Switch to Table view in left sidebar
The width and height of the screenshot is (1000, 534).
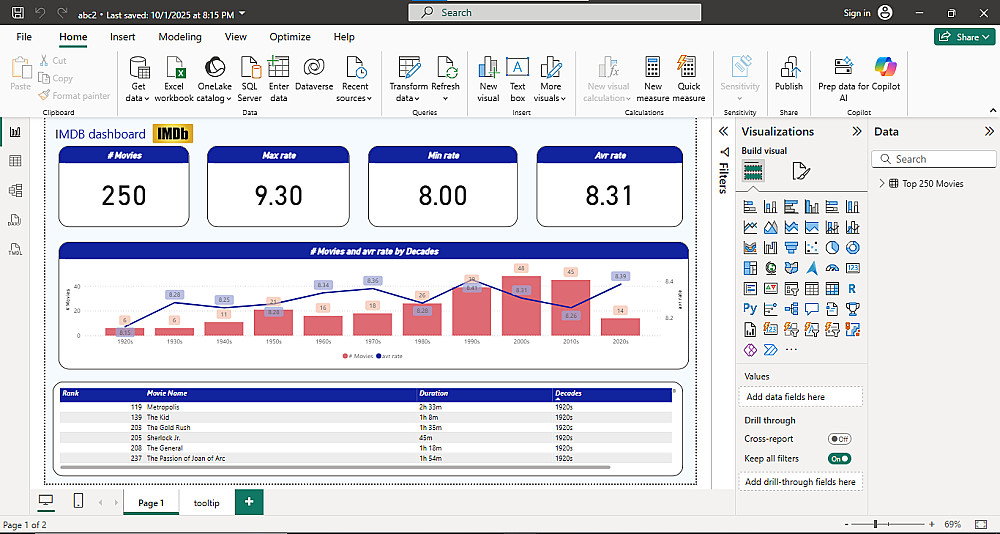[15, 161]
